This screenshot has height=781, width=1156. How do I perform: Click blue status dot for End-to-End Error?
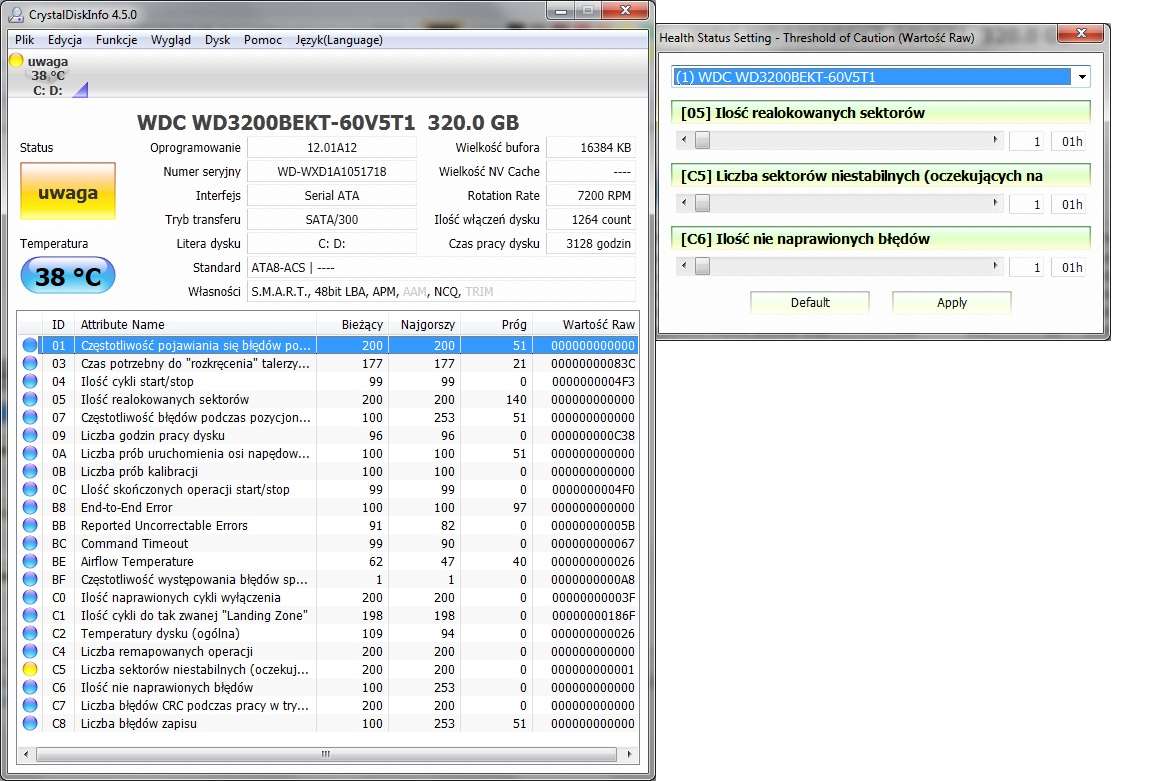point(29,507)
